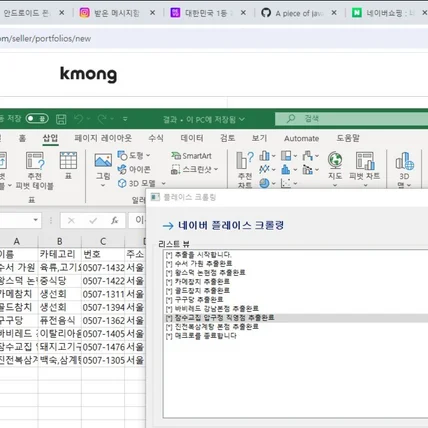Open the 보기 ribbon tab
Screen dimensions: 428x428
point(259,138)
